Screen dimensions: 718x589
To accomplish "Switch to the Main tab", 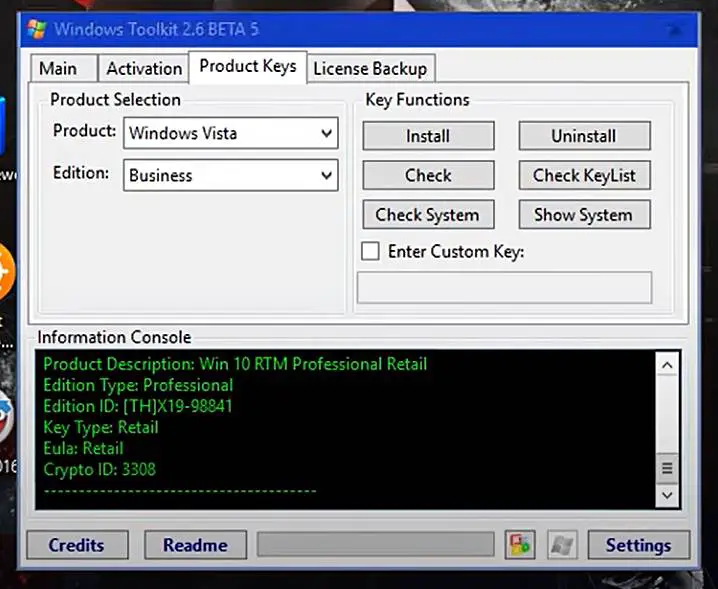I will (x=64, y=69).
